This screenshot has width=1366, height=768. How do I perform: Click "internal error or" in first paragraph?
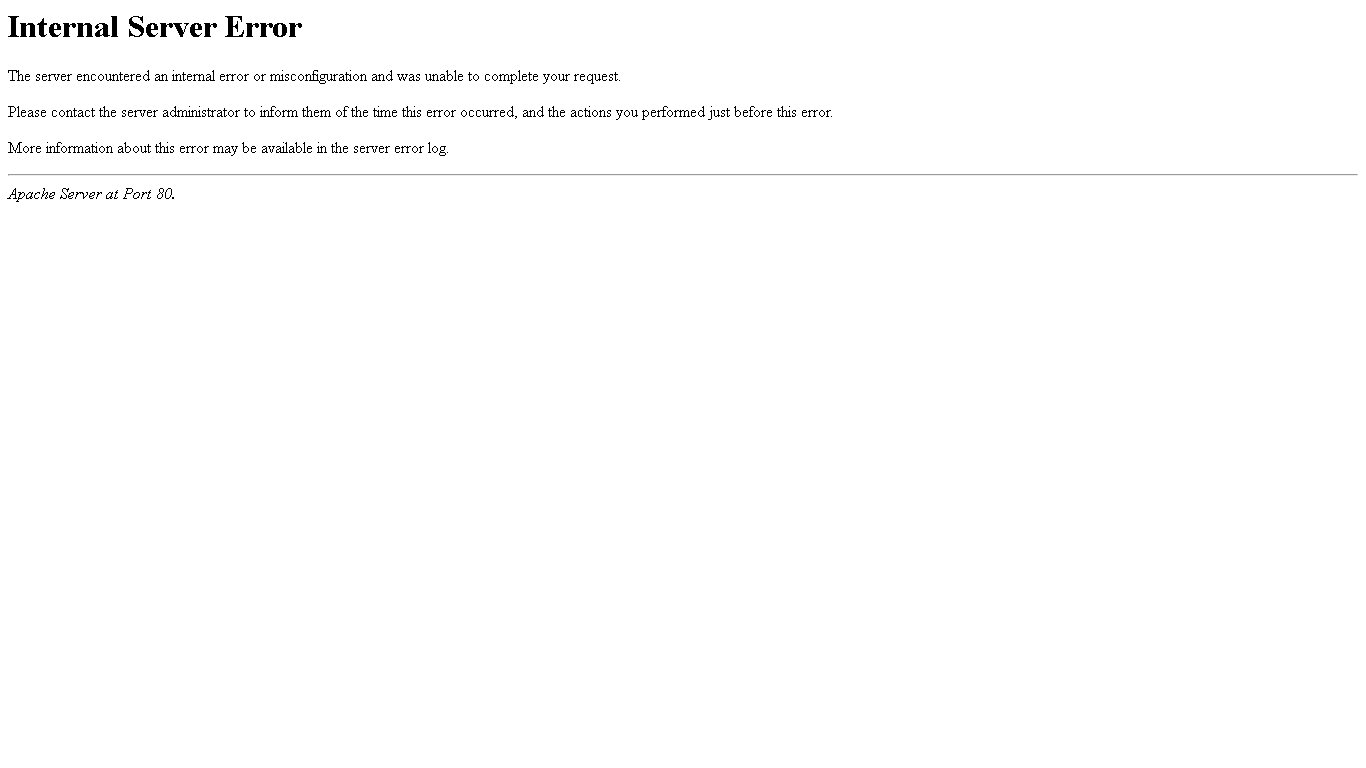218,77
